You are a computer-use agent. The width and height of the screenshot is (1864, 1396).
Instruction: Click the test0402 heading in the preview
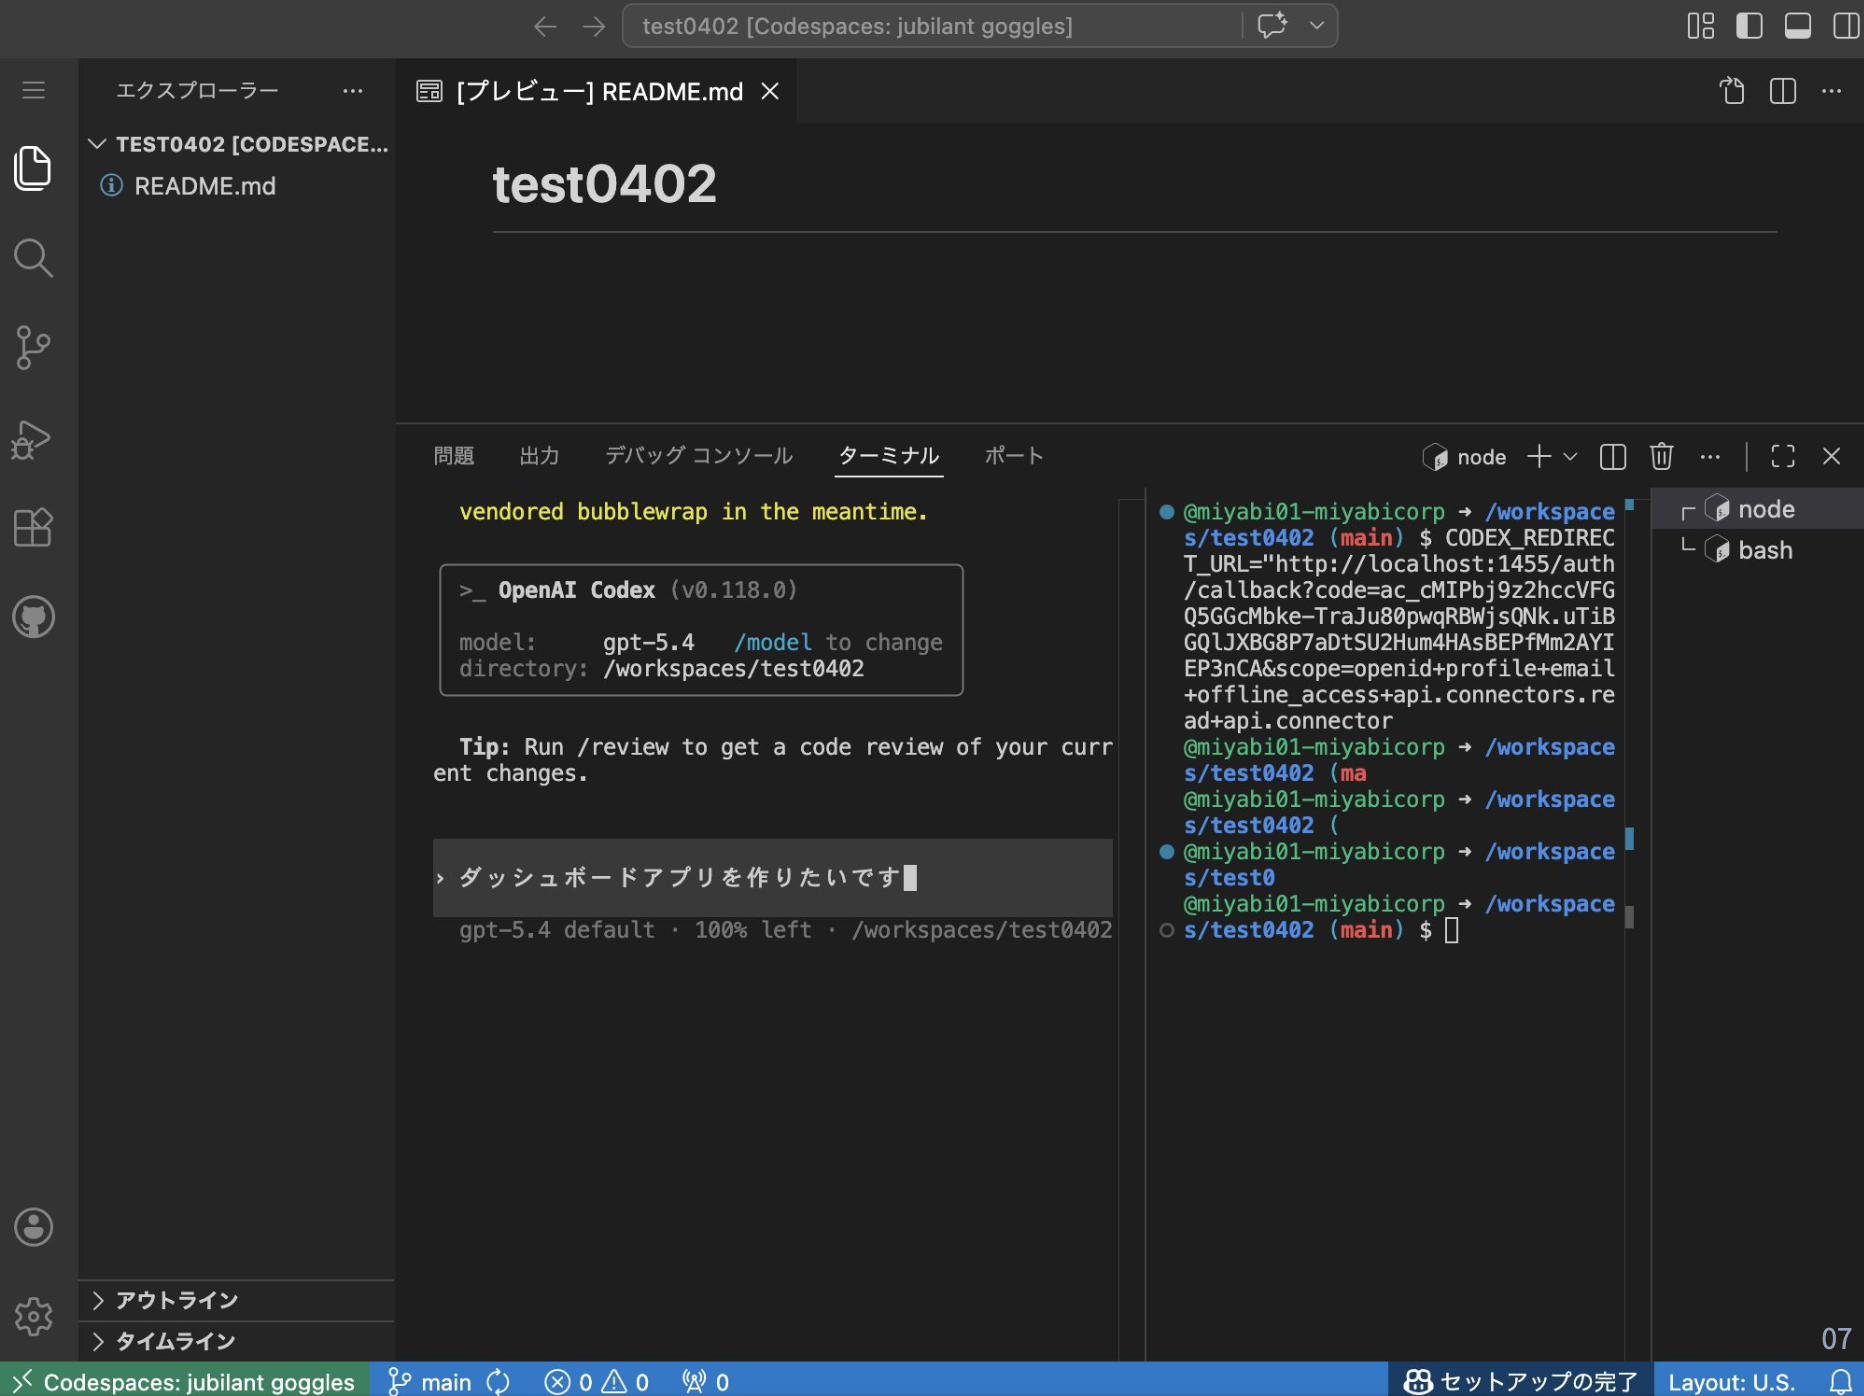pos(605,184)
